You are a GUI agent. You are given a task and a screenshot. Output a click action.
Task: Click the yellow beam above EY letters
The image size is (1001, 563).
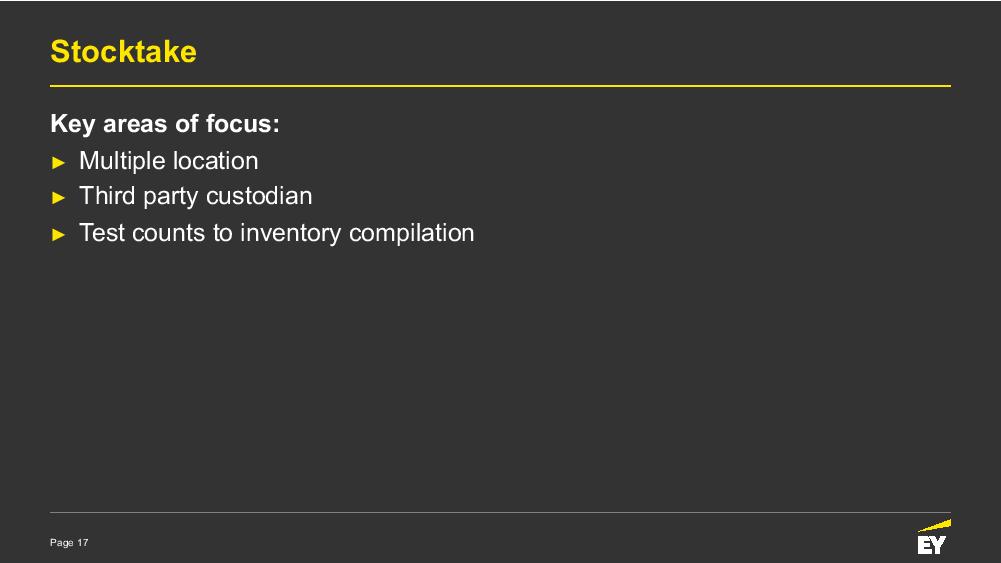pyautogui.click(x=936, y=525)
